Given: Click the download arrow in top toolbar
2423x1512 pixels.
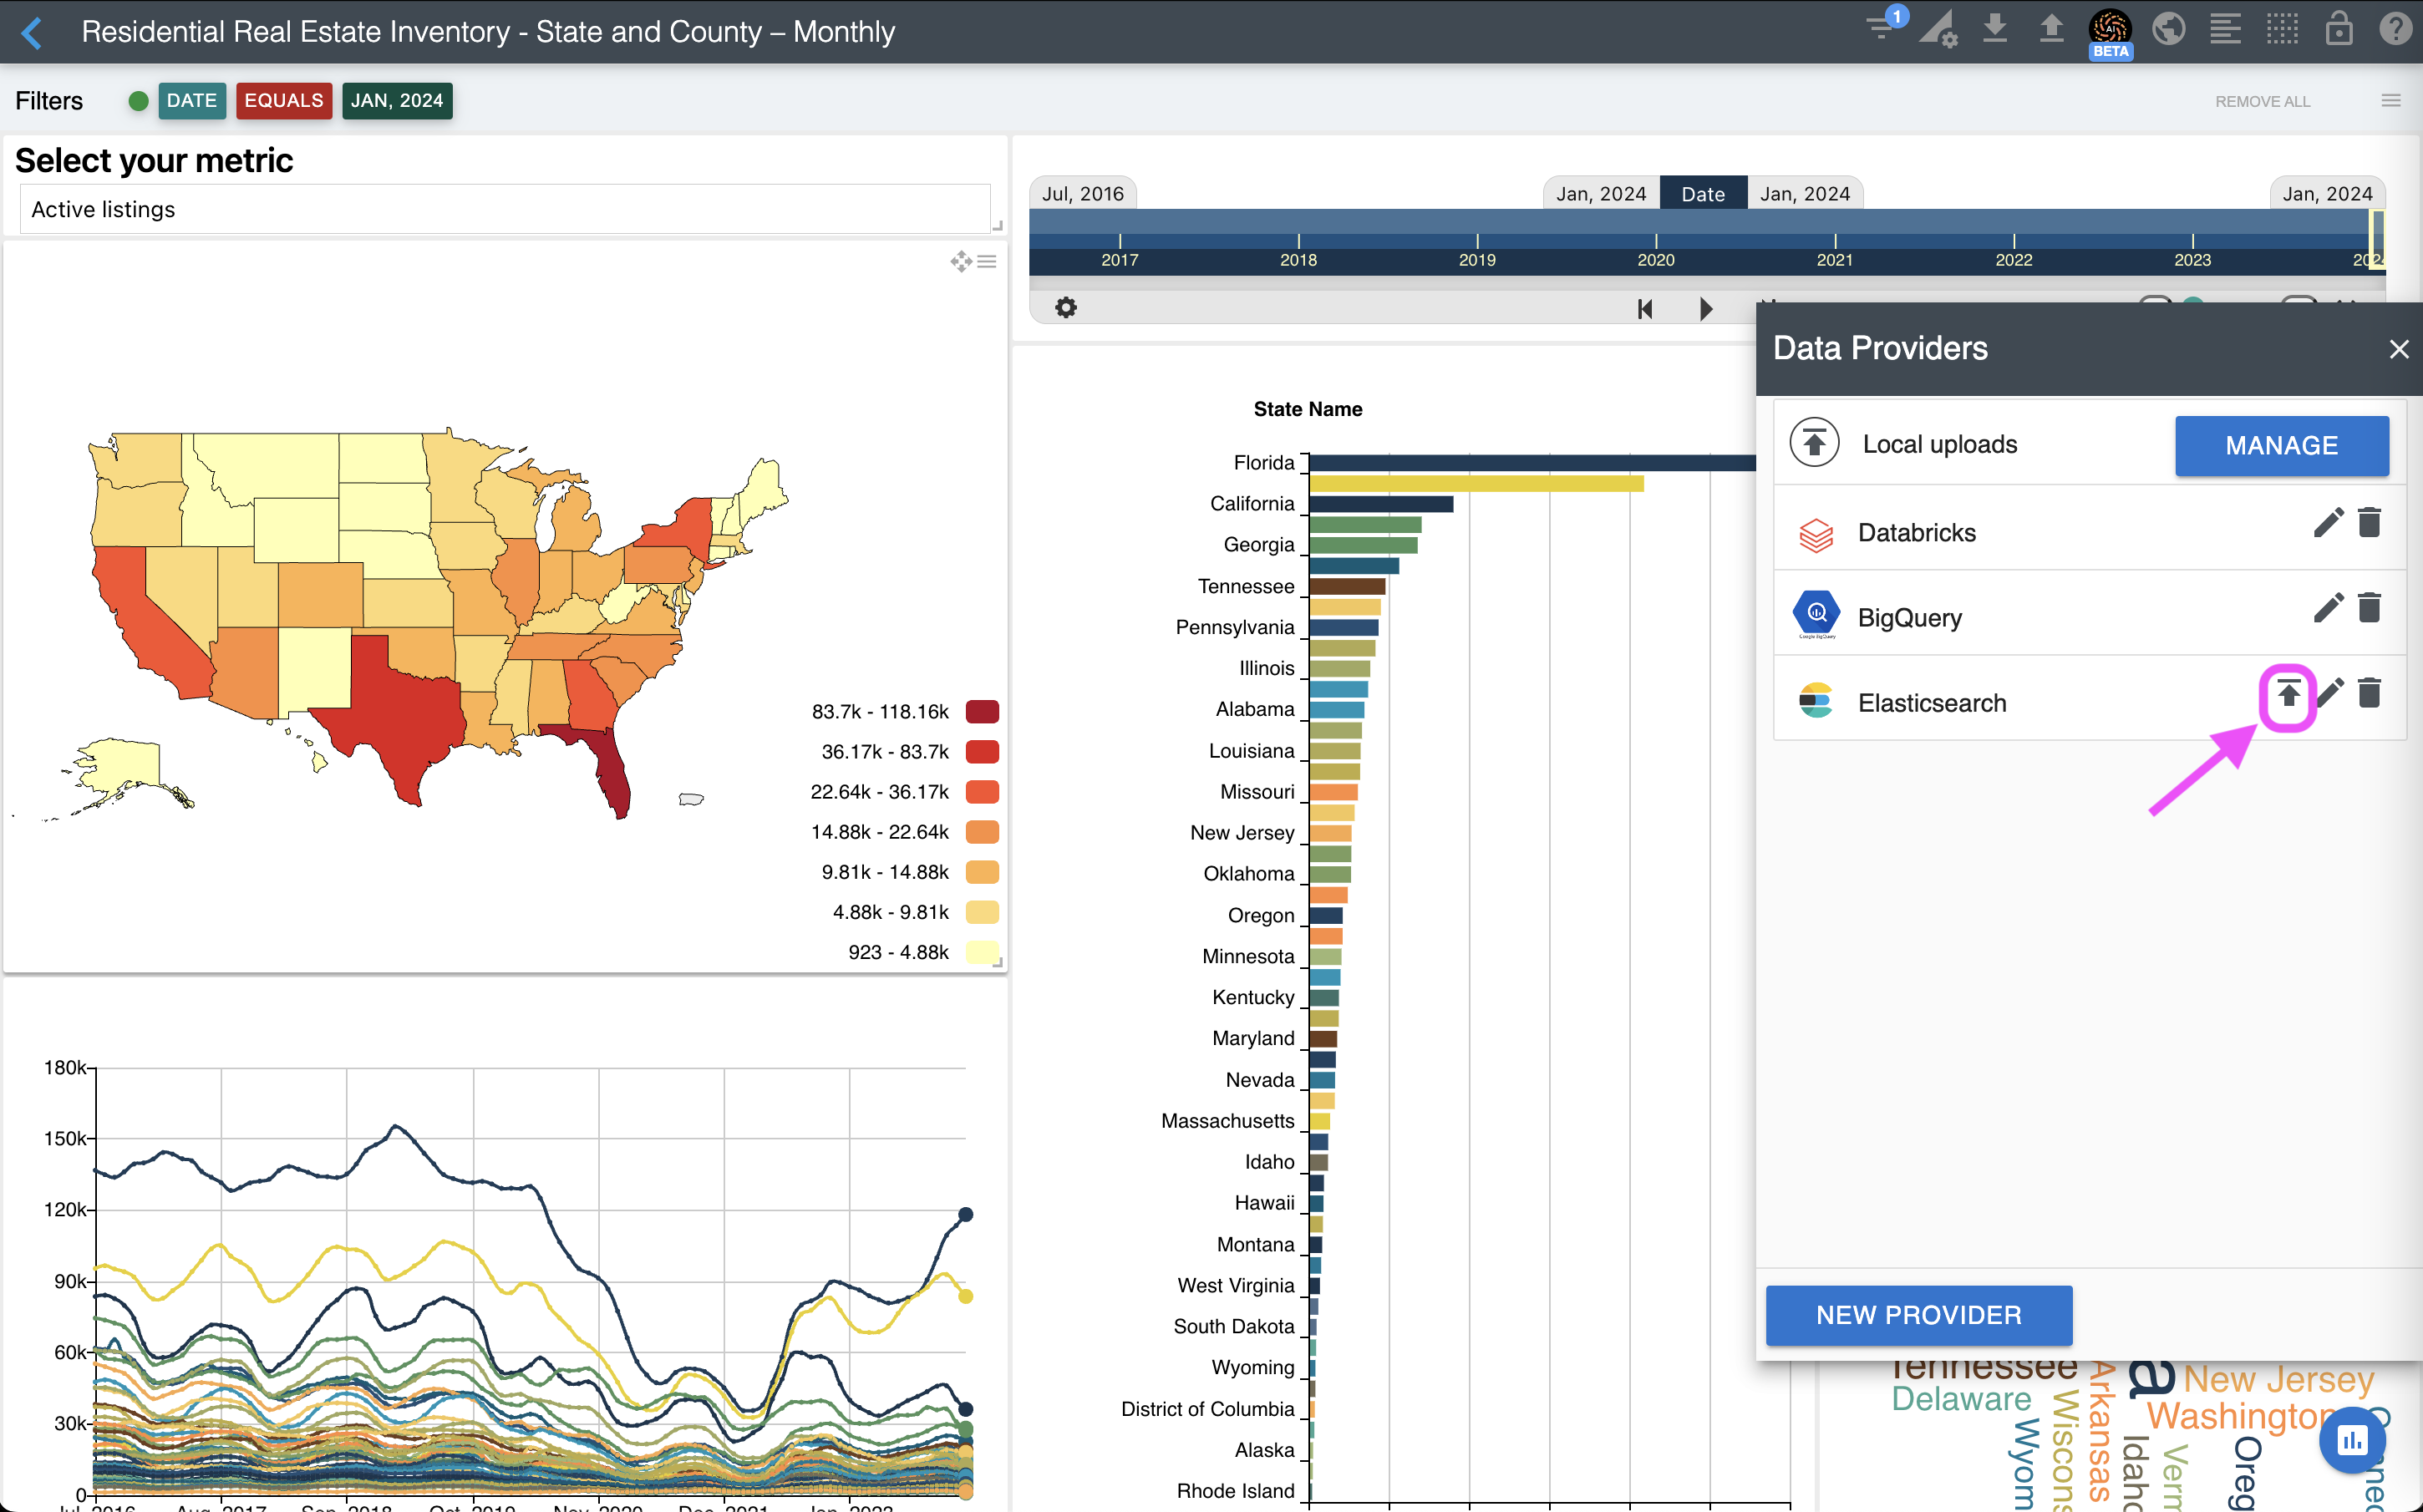Looking at the screenshot, I should (x=1995, y=28).
